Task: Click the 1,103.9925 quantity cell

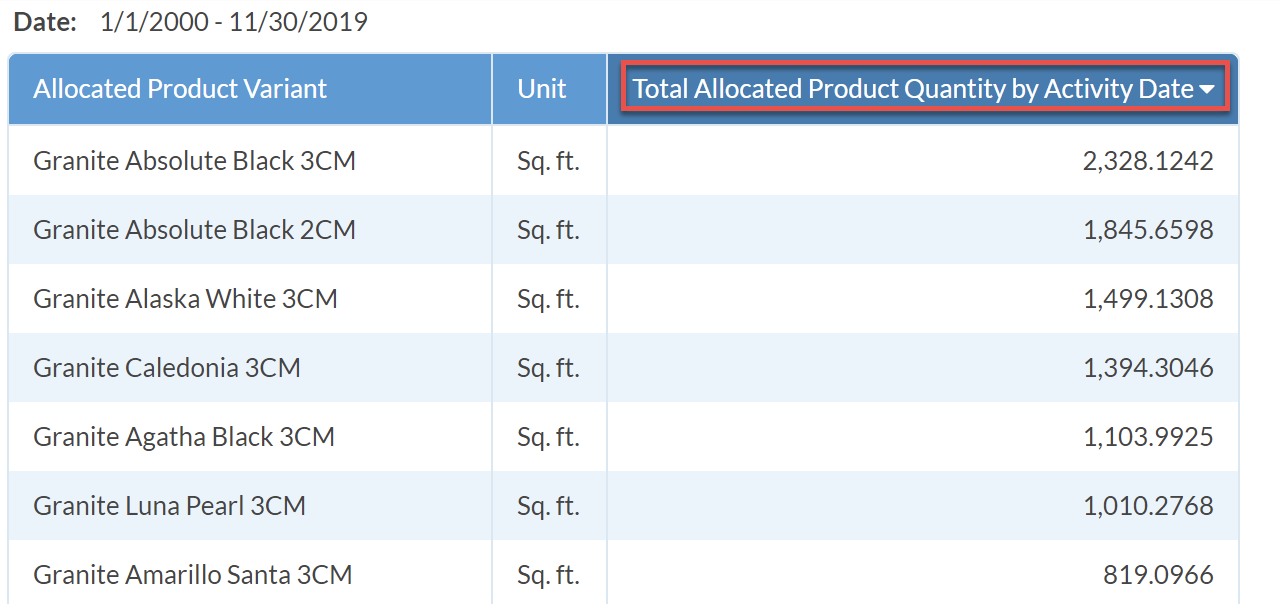Action: 923,436
